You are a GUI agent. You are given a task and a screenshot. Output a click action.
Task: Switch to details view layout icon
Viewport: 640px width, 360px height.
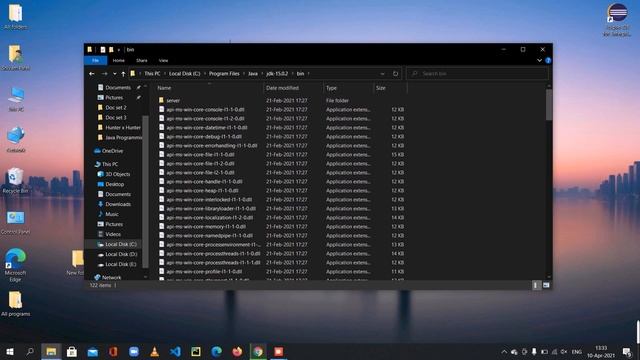[535, 285]
